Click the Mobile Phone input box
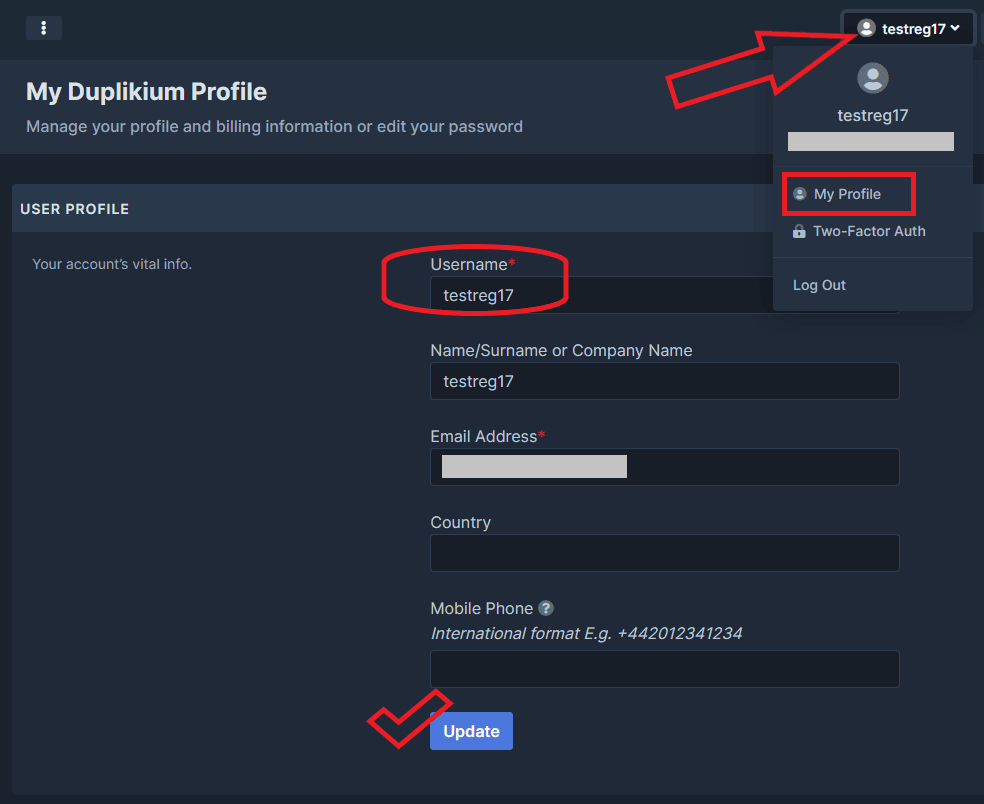The width and height of the screenshot is (984, 804). click(x=664, y=669)
